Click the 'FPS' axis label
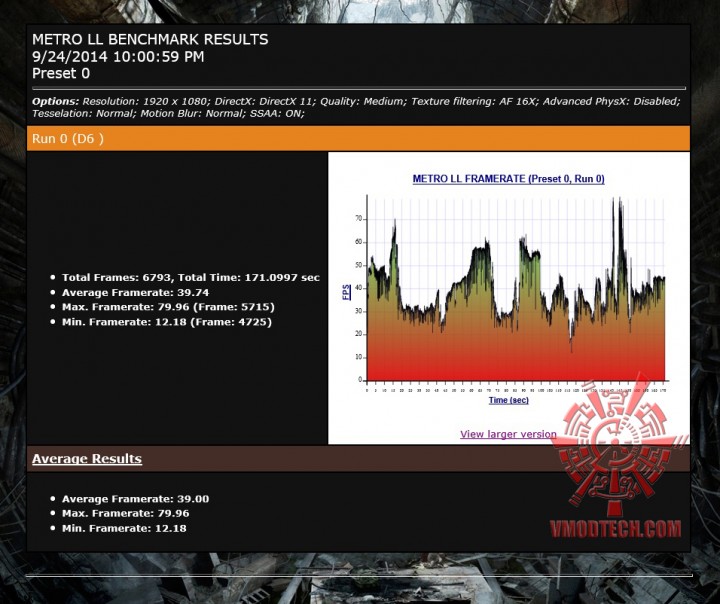This screenshot has height=604, width=720. [x=347, y=292]
